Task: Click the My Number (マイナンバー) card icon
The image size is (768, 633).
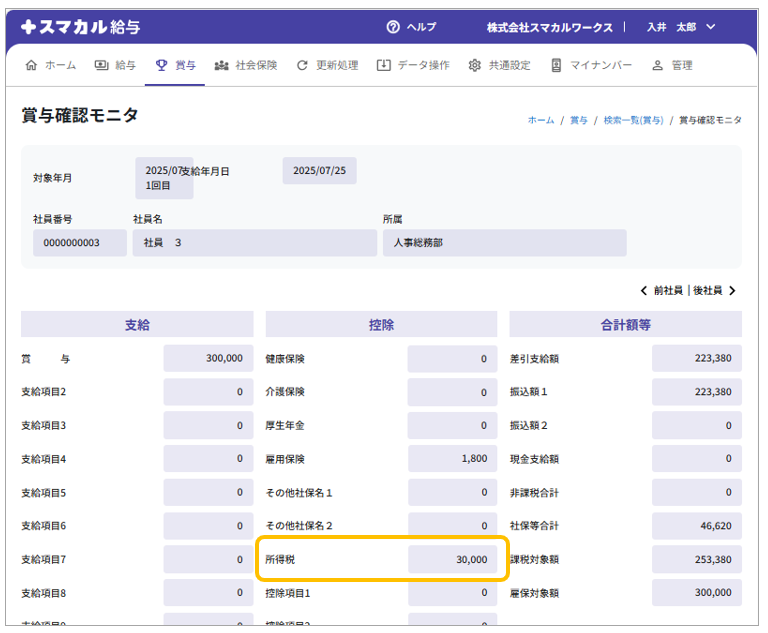Action: 556,65
